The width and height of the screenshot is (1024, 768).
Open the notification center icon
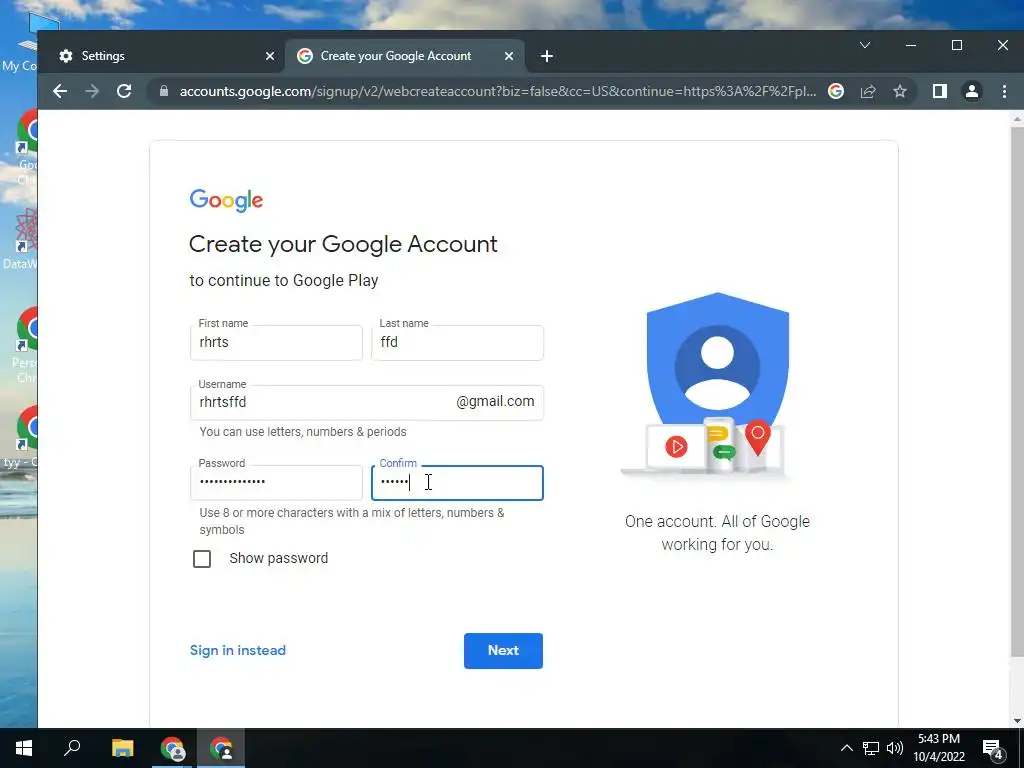(993, 748)
